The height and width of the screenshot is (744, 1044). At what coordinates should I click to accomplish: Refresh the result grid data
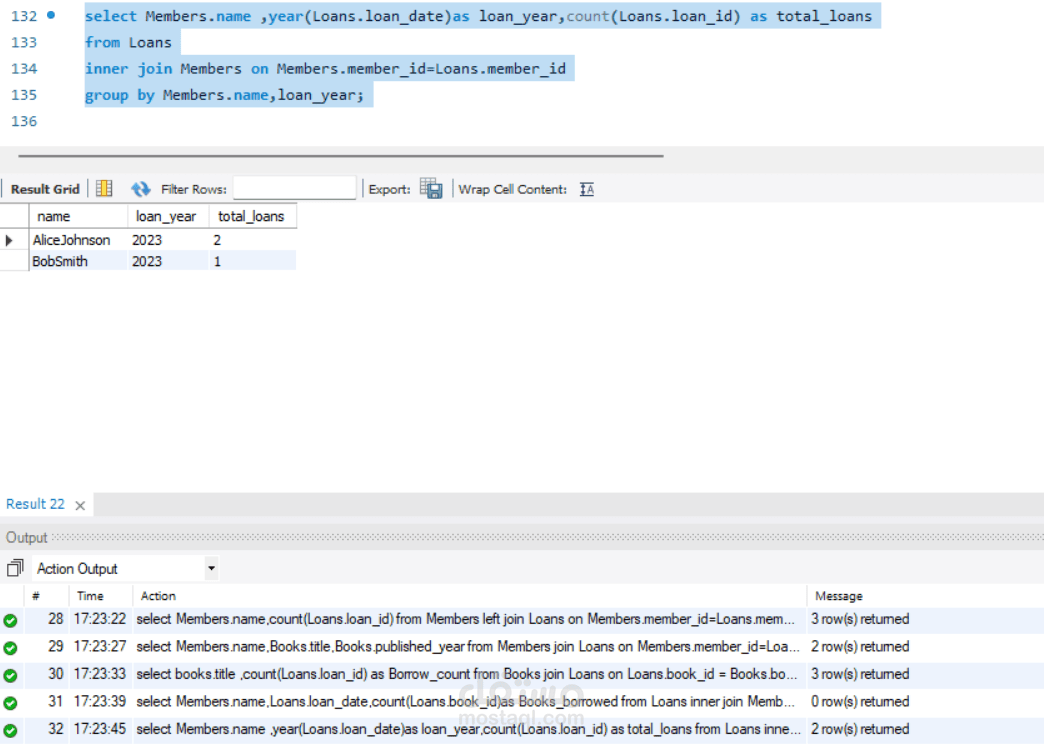(x=140, y=189)
